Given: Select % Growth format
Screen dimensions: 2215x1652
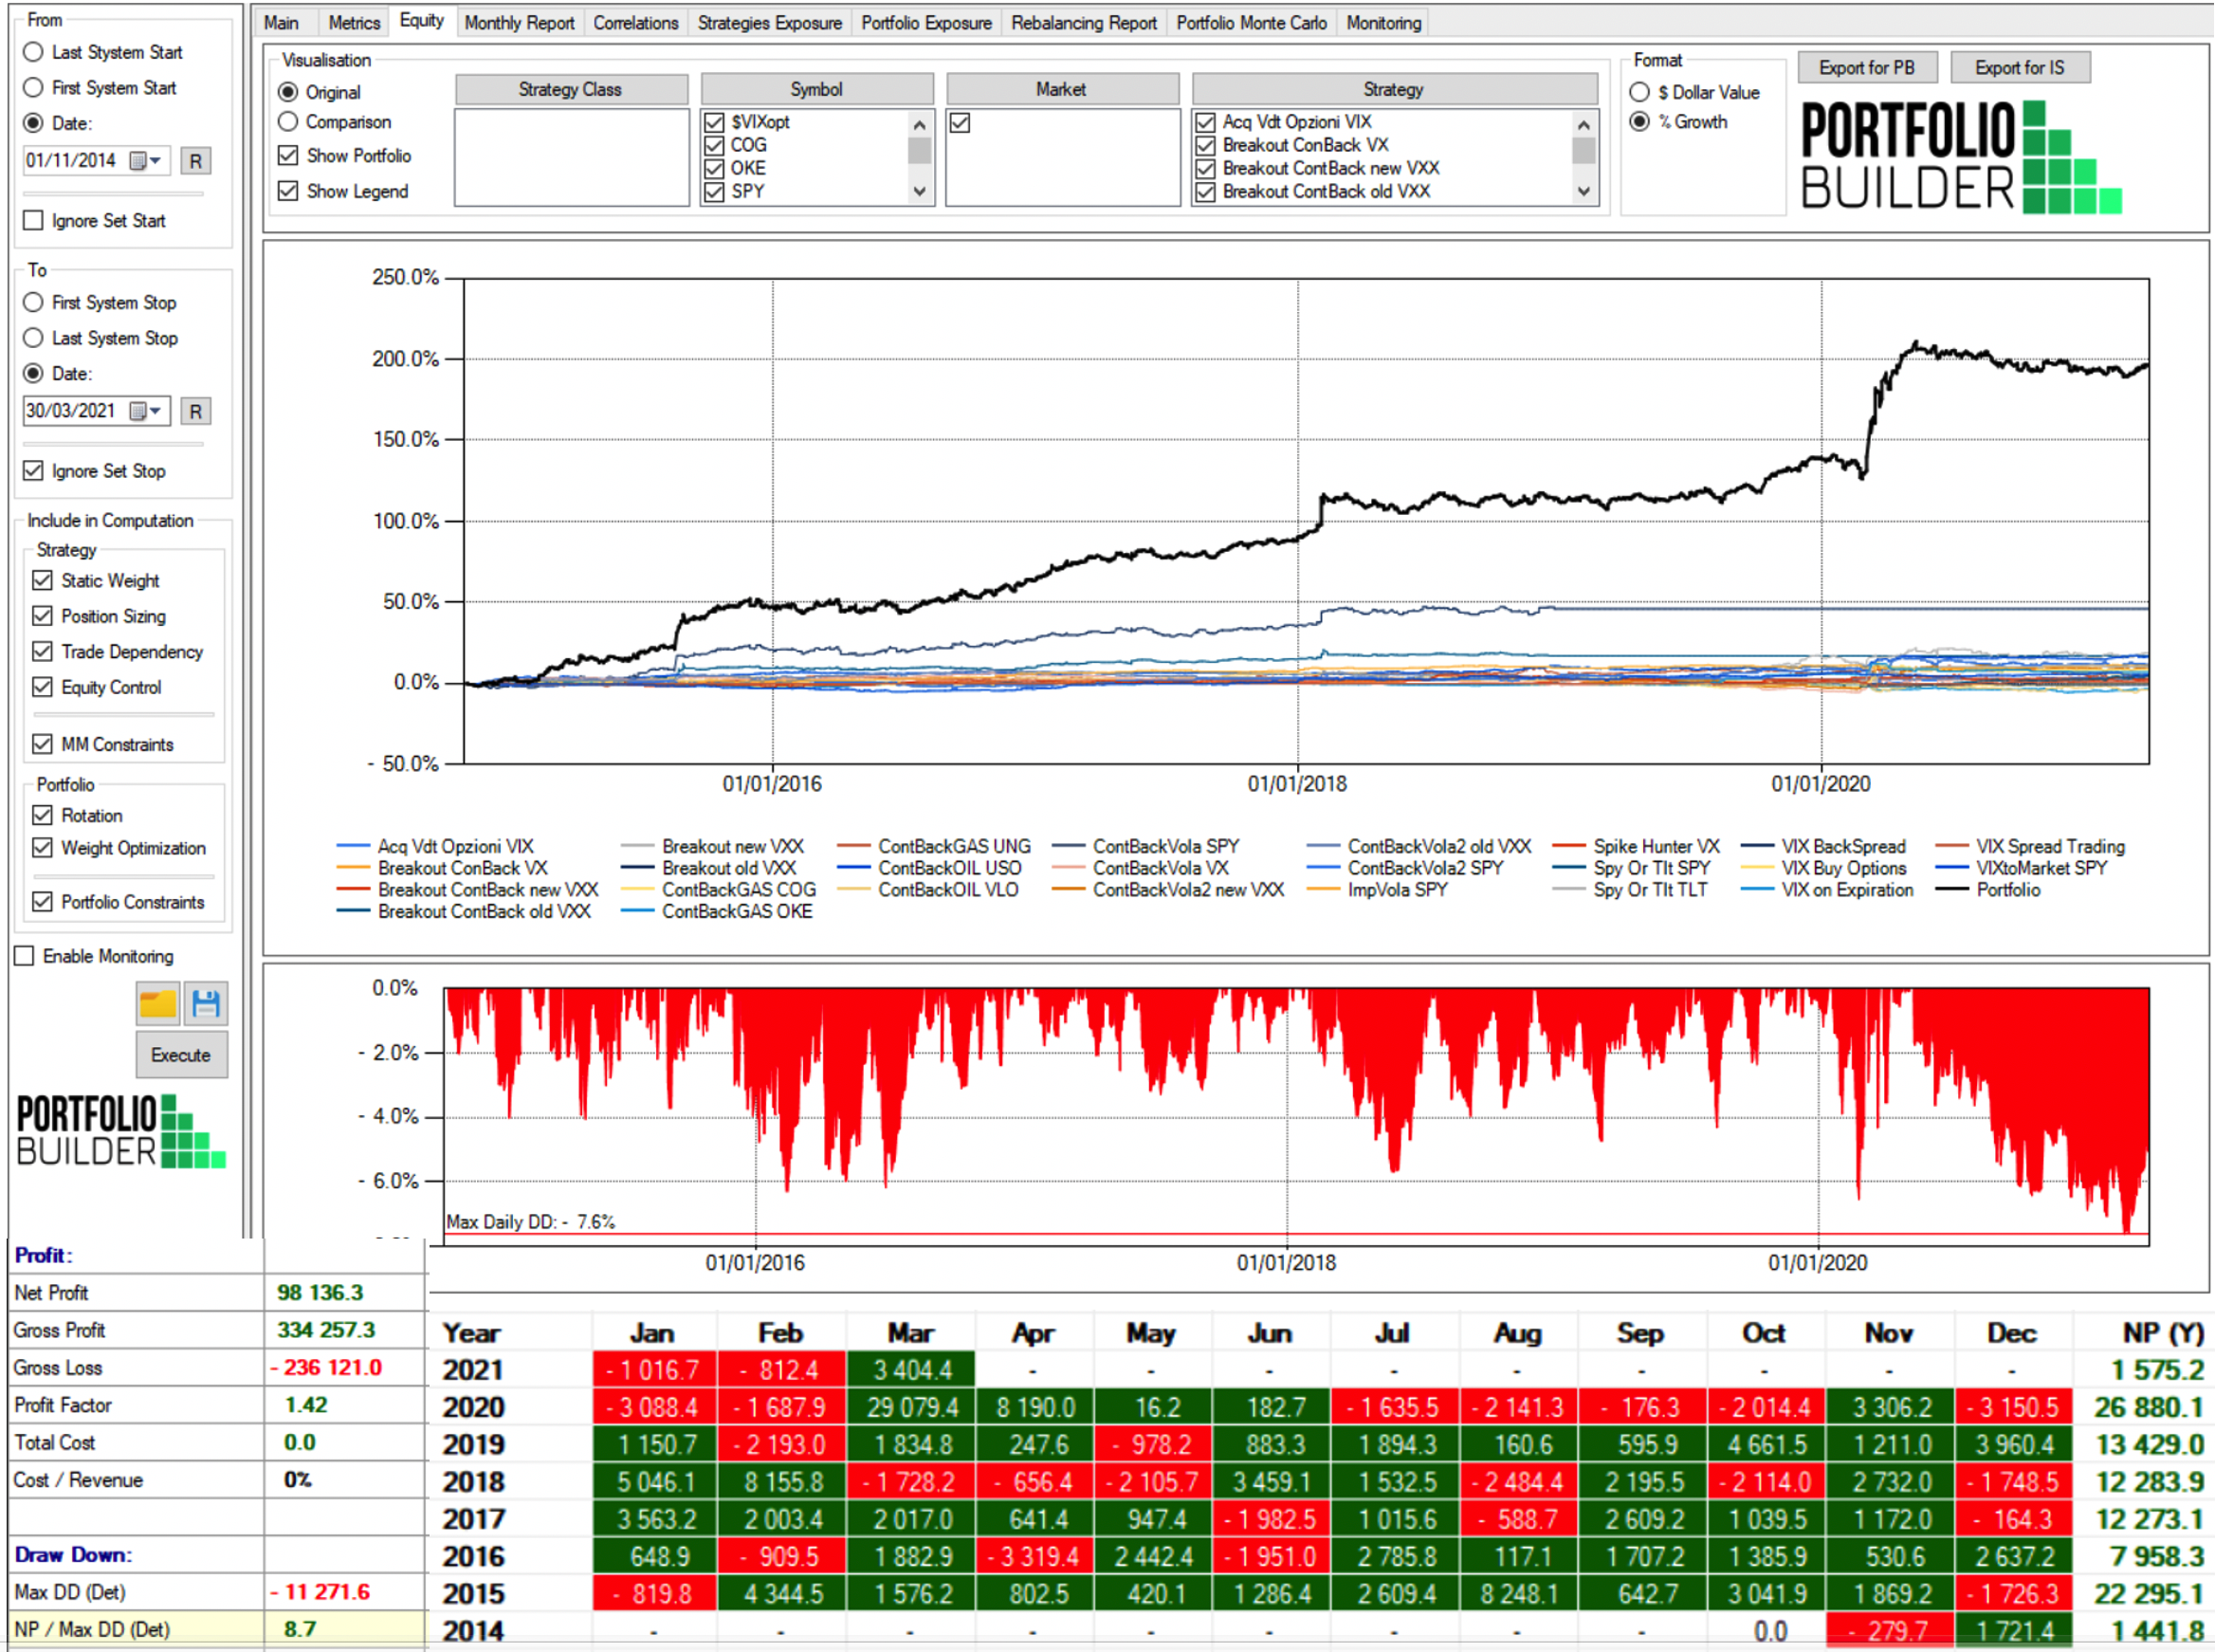Looking at the screenshot, I should tap(1639, 121).
